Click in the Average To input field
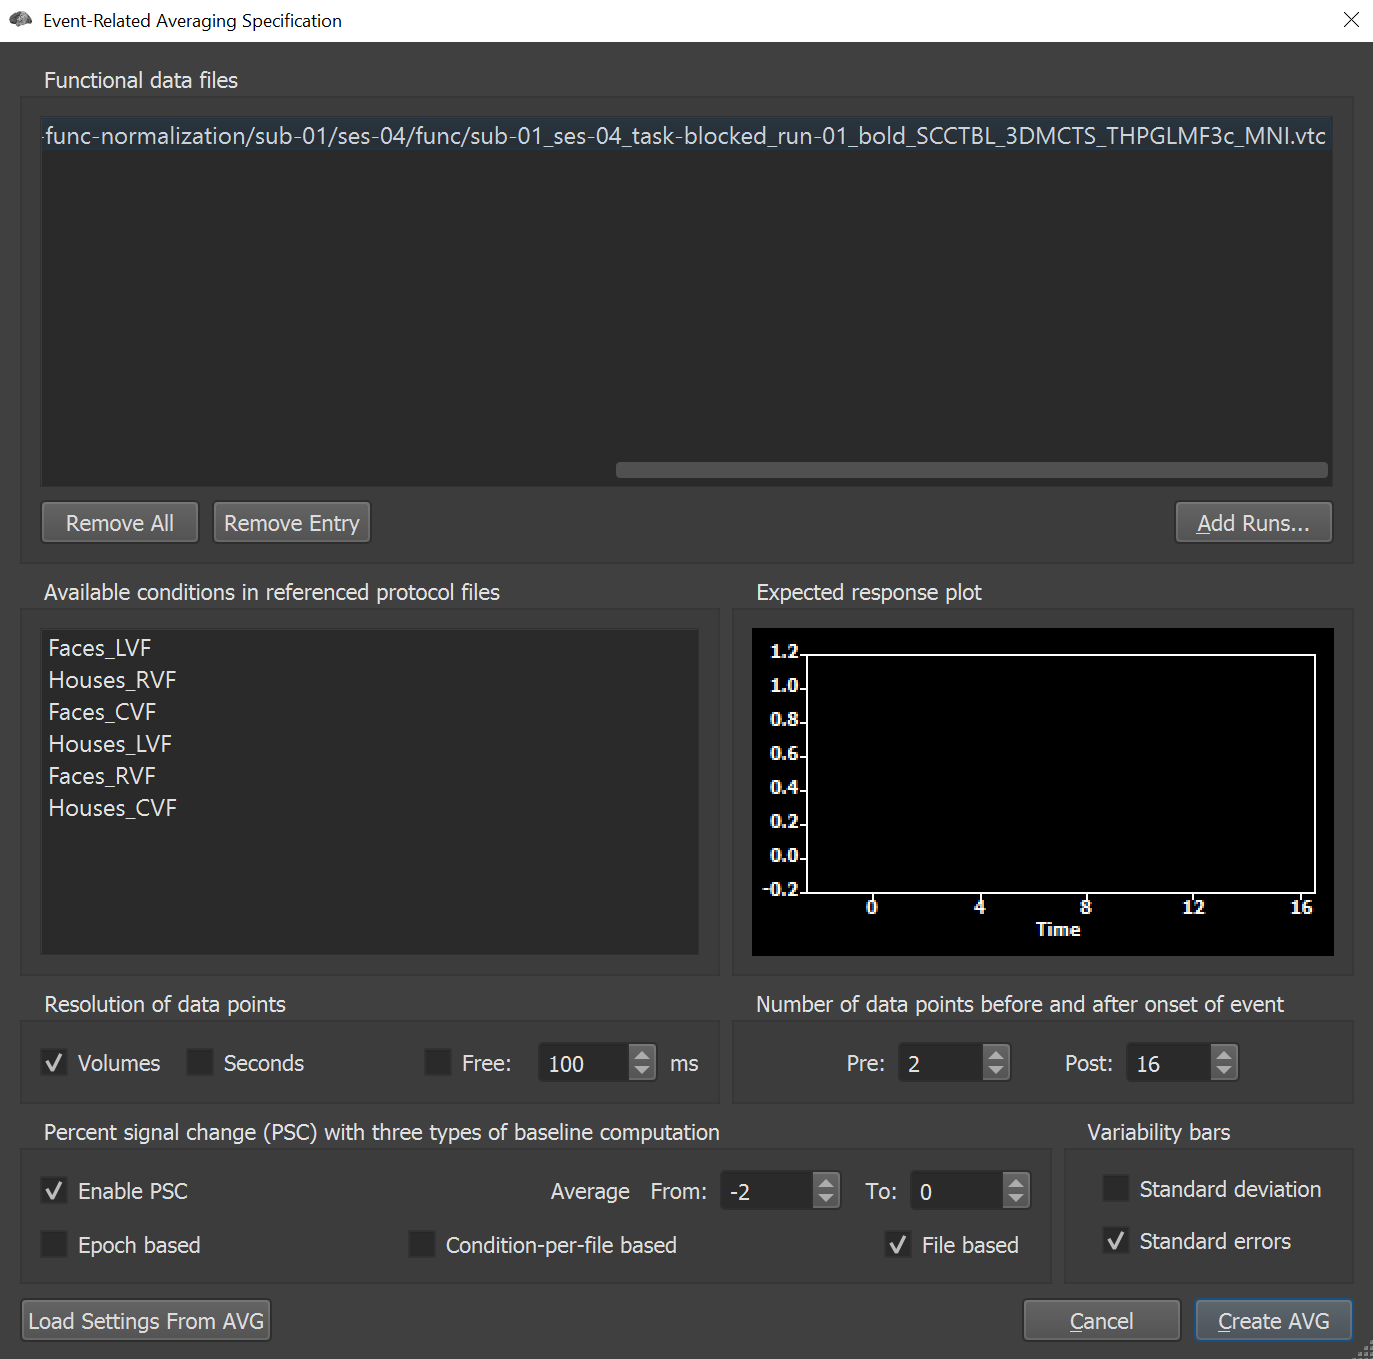1373x1359 pixels. pyautogui.click(x=955, y=1191)
